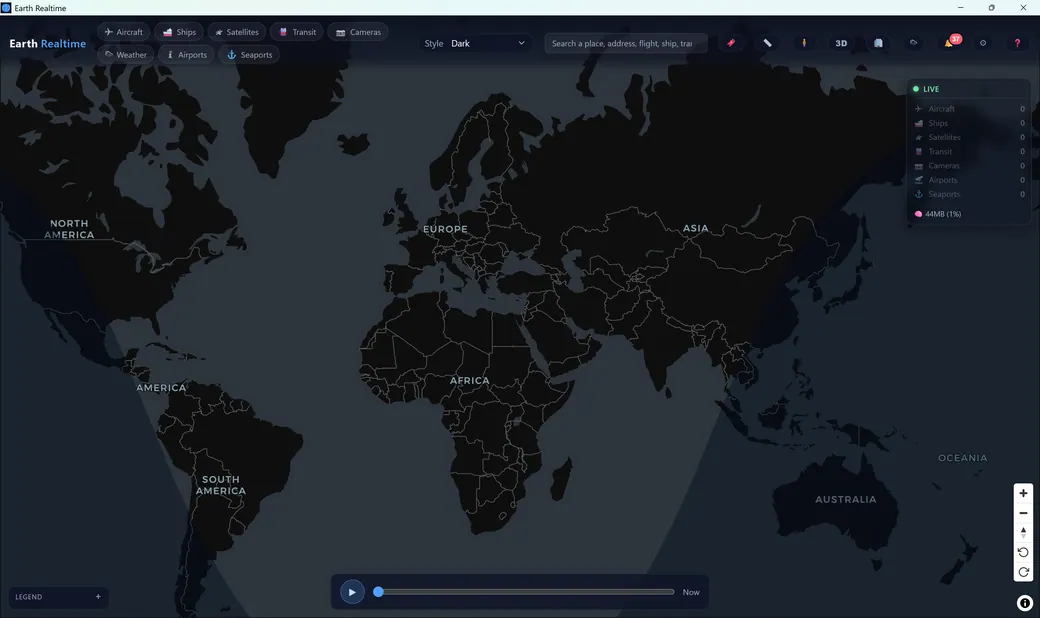Click the EUROPE map label
The width and height of the screenshot is (1040, 618).
coord(446,229)
